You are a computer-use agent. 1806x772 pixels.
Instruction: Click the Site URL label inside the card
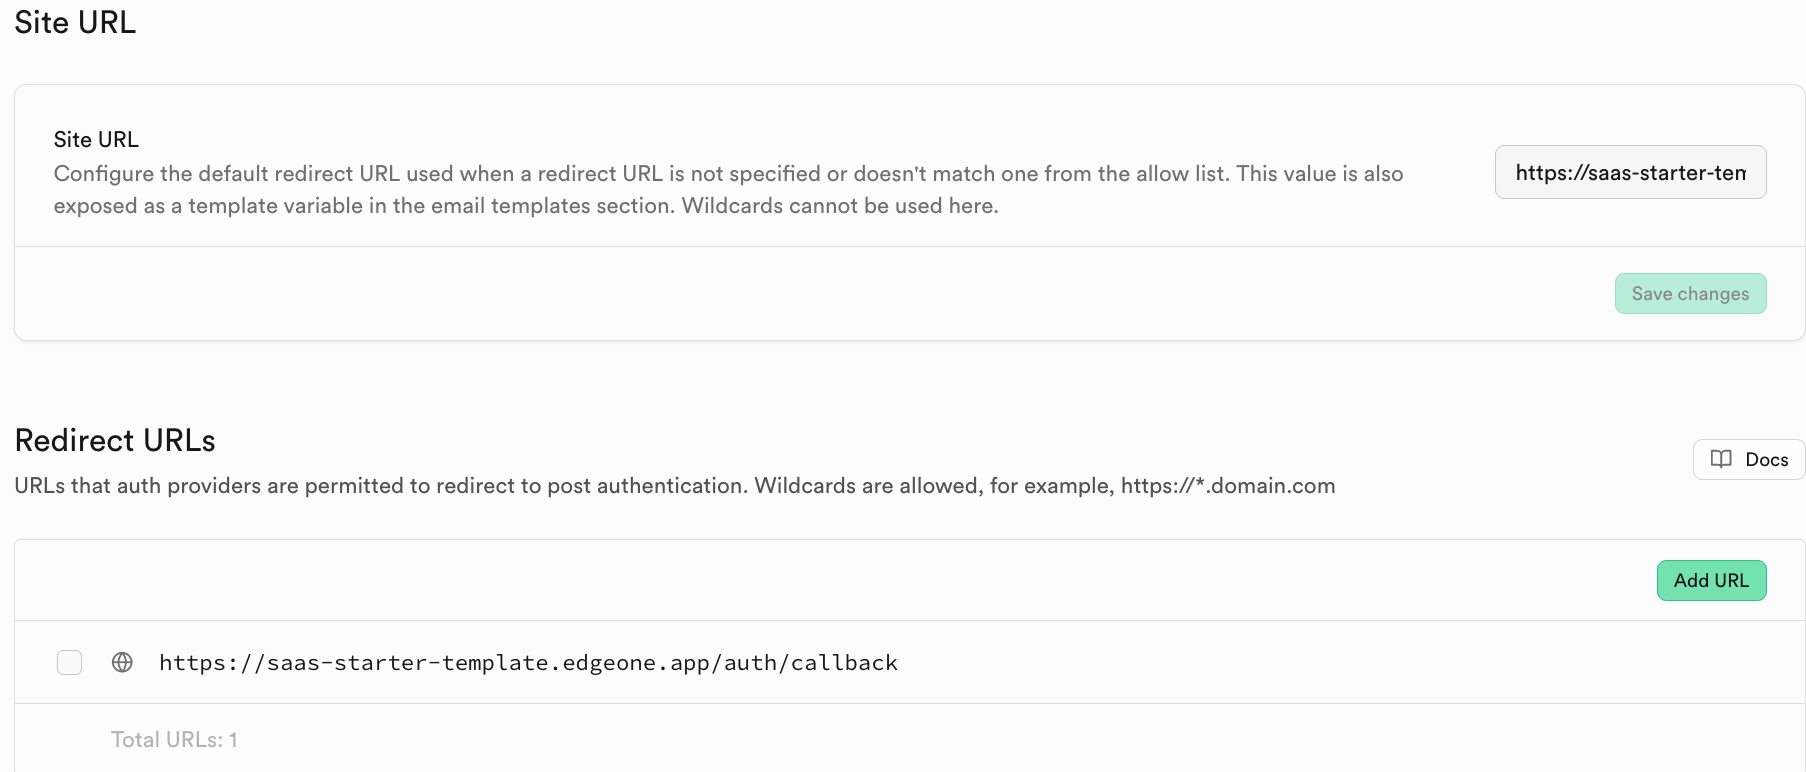[x=96, y=139]
